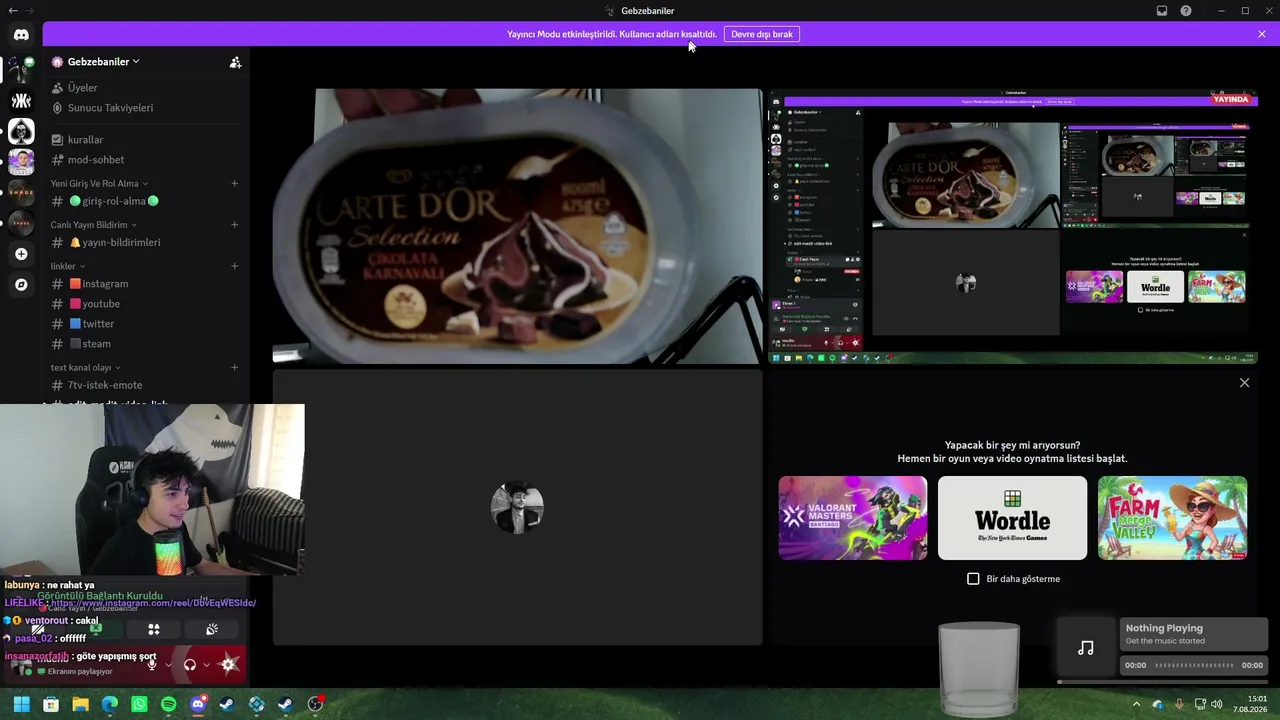Select the Valorant Masters activity card
This screenshot has height=720, width=1280.
853,518
